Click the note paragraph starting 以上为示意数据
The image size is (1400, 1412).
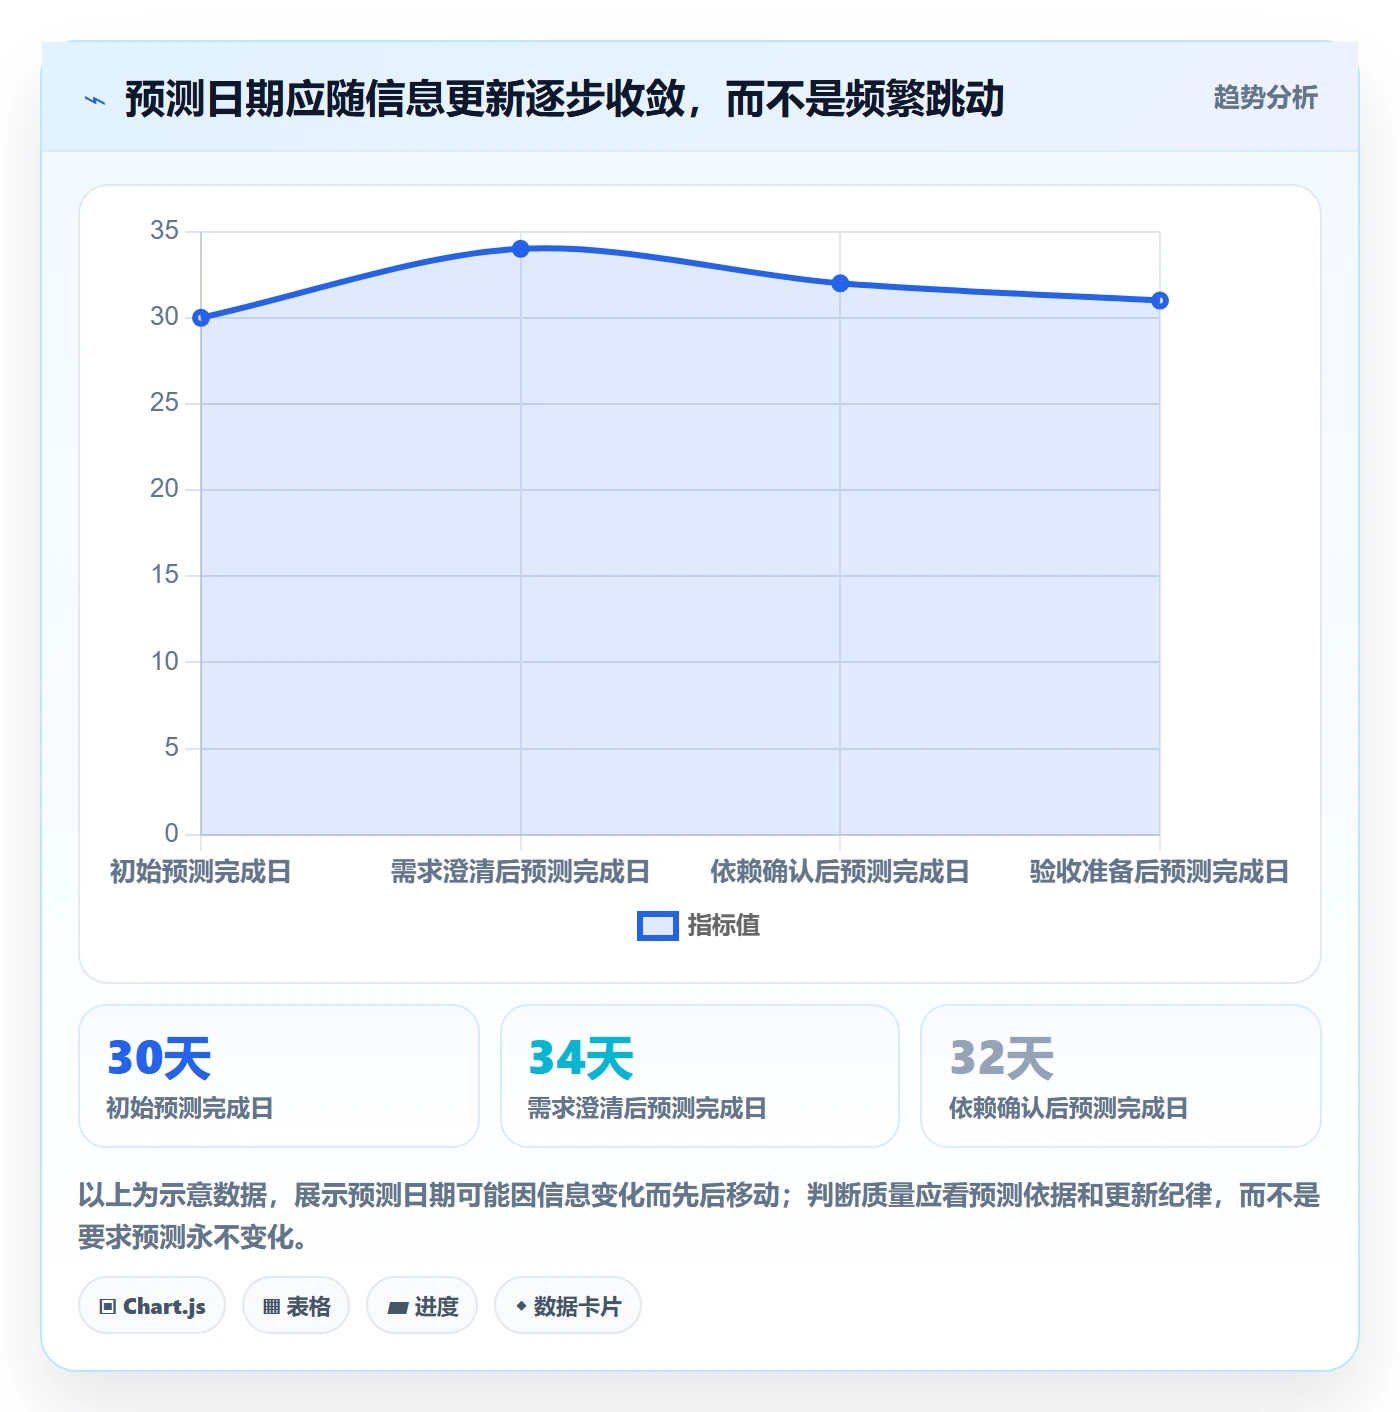699,1216
